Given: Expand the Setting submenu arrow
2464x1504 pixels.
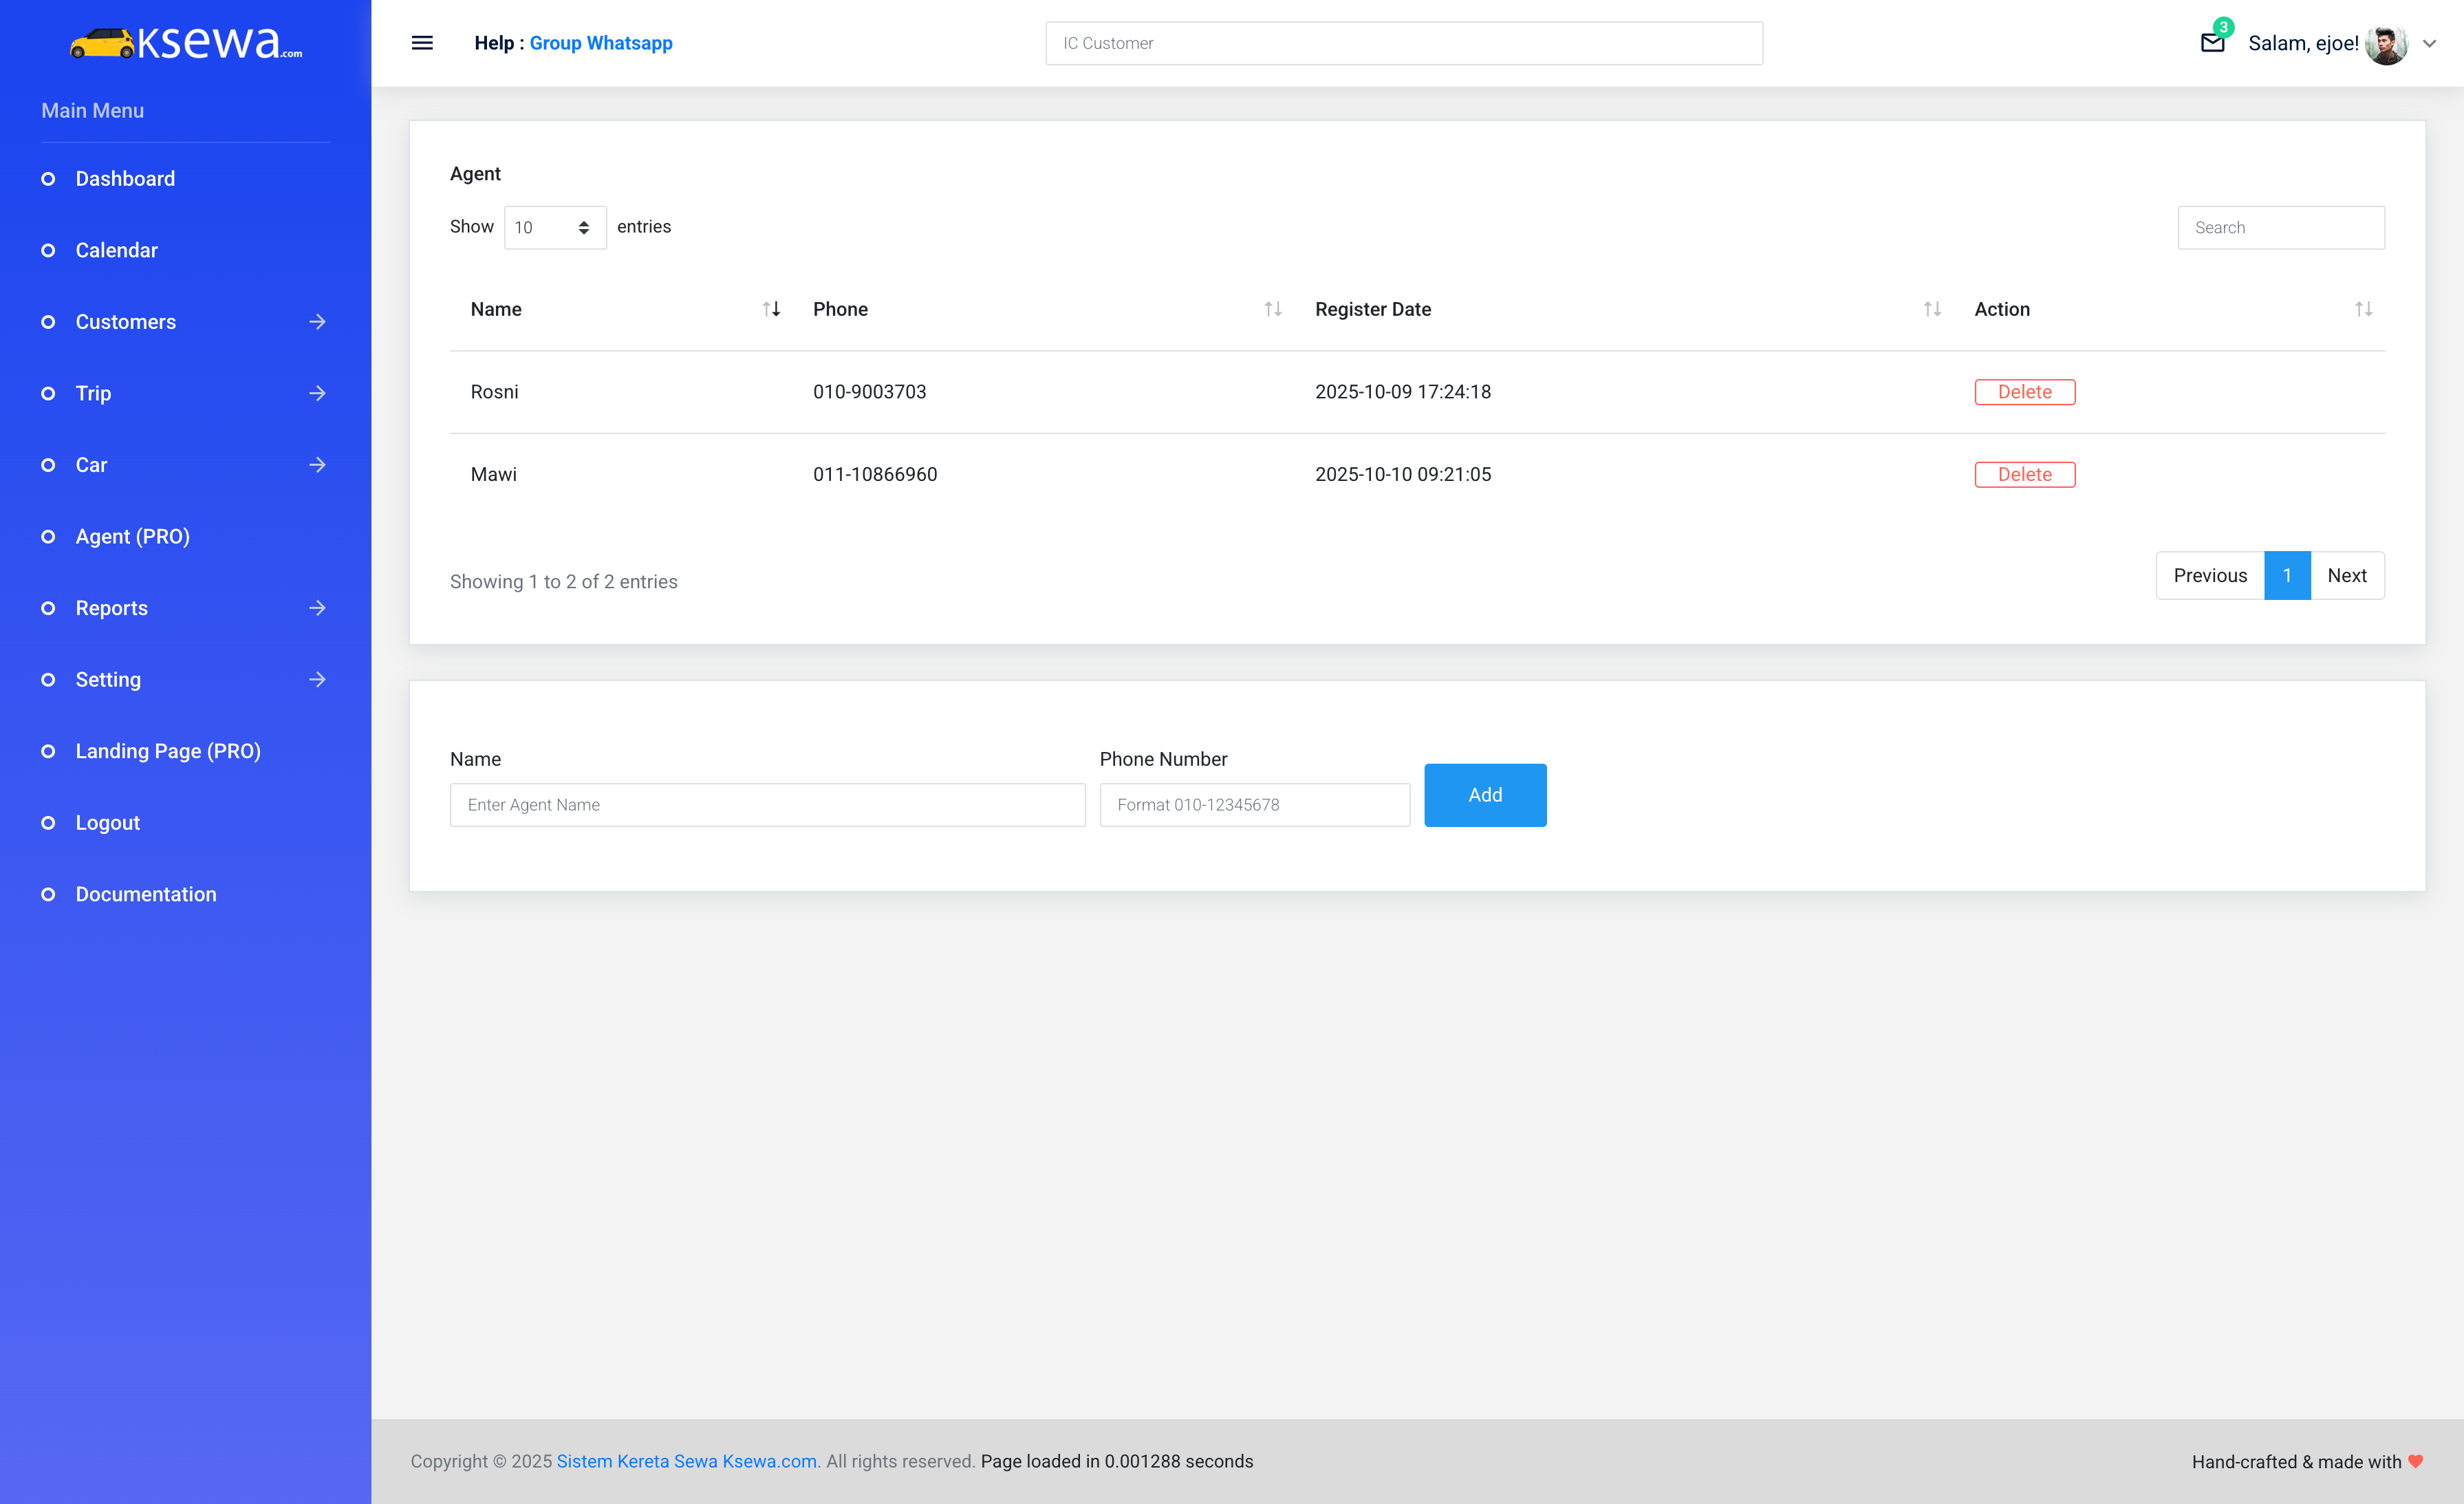Looking at the screenshot, I should [317, 680].
